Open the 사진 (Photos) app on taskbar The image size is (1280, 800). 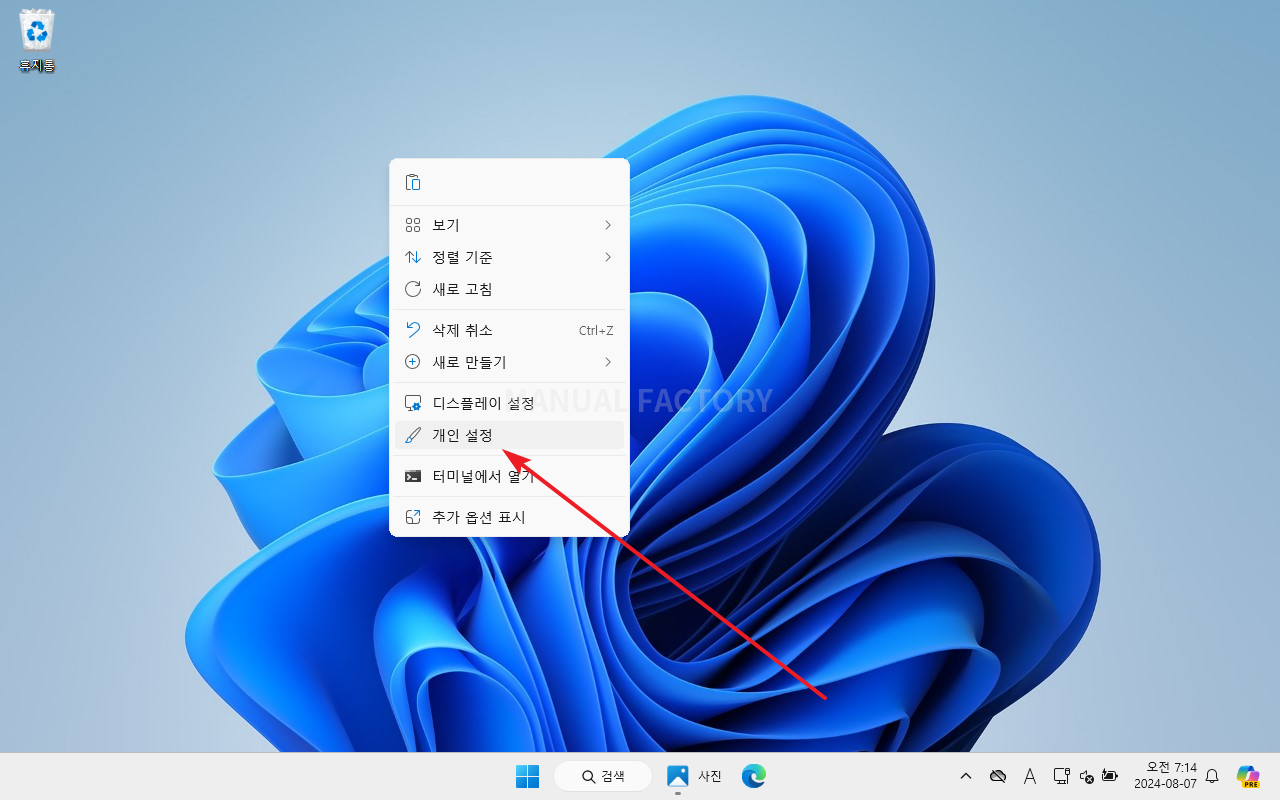pos(694,776)
